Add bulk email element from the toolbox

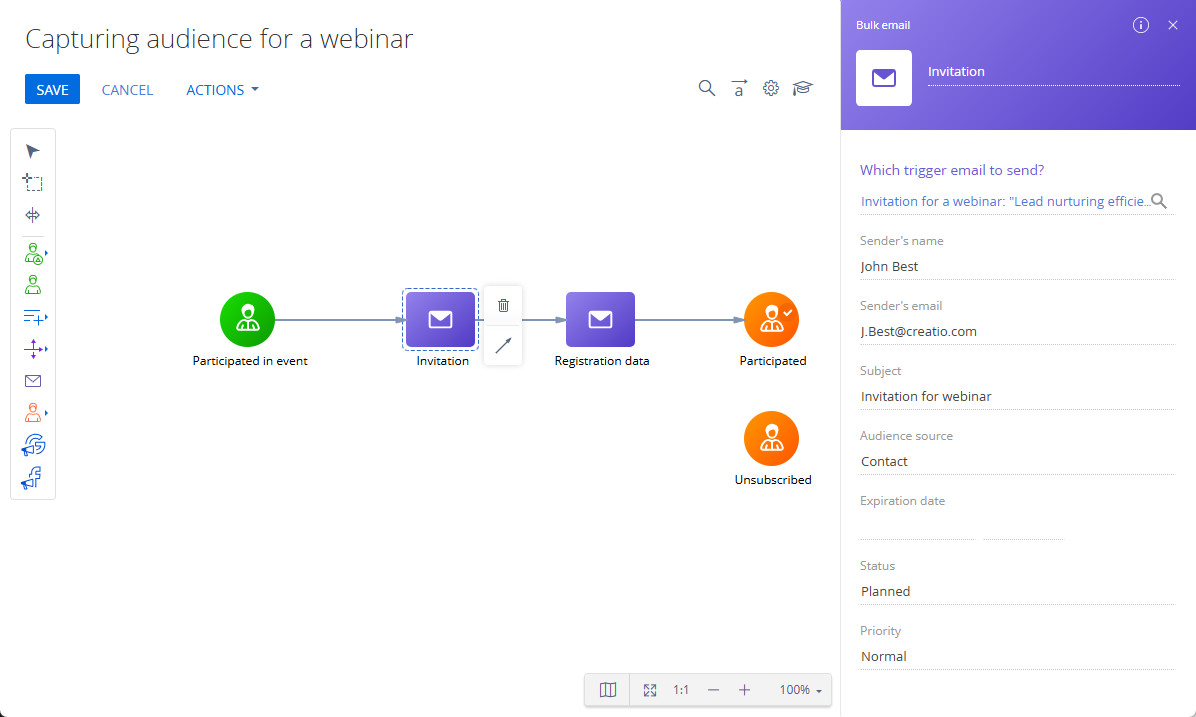32,381
